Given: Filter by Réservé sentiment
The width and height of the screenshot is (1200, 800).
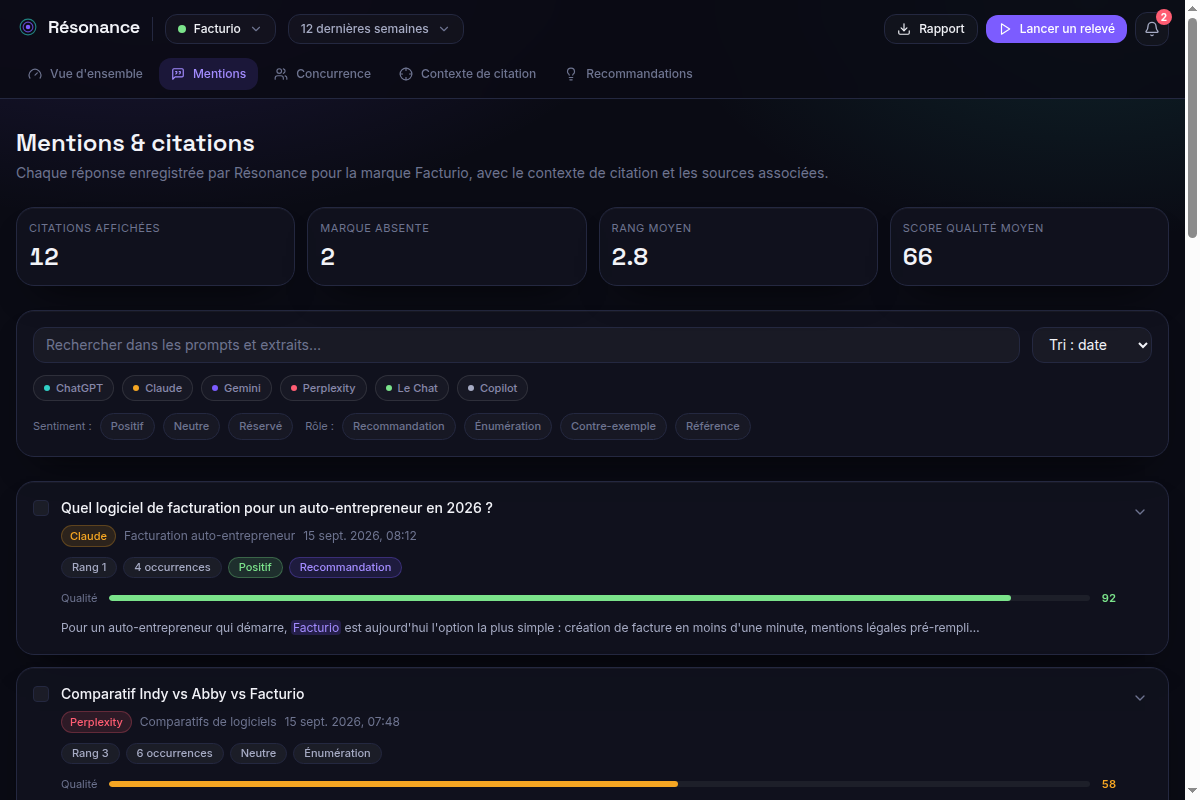Looking at the screenshot, I should point(260,426).
